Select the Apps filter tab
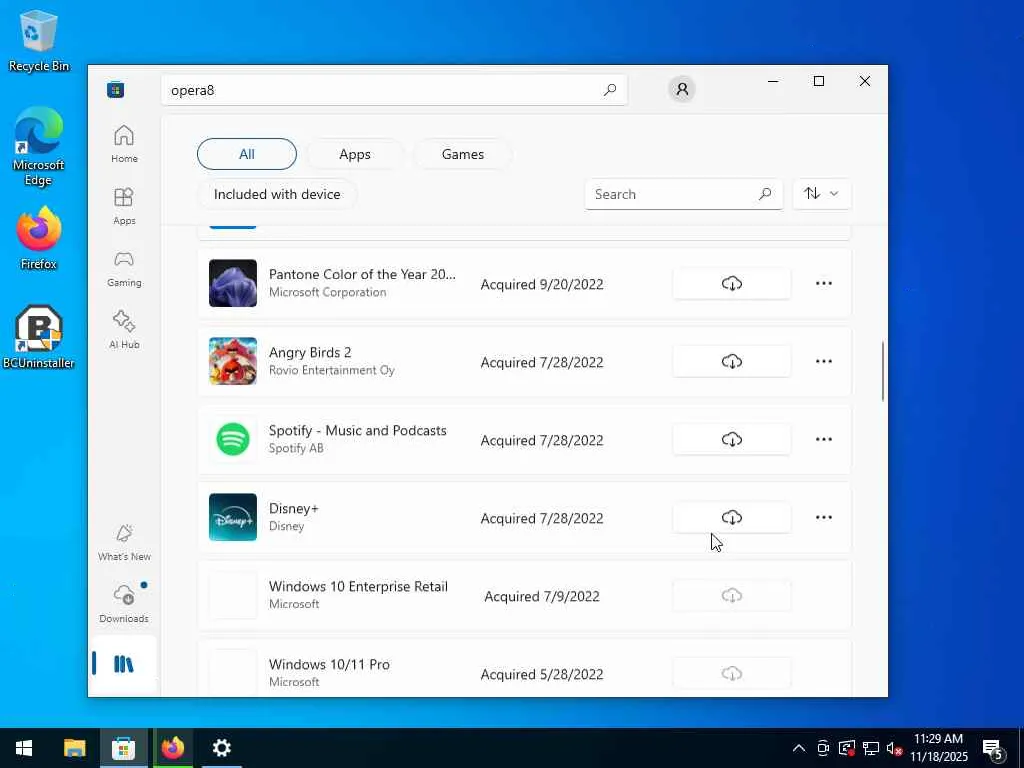Image resolution: width=1024 pixels, height=768 pixels. (x=355, y=154)
